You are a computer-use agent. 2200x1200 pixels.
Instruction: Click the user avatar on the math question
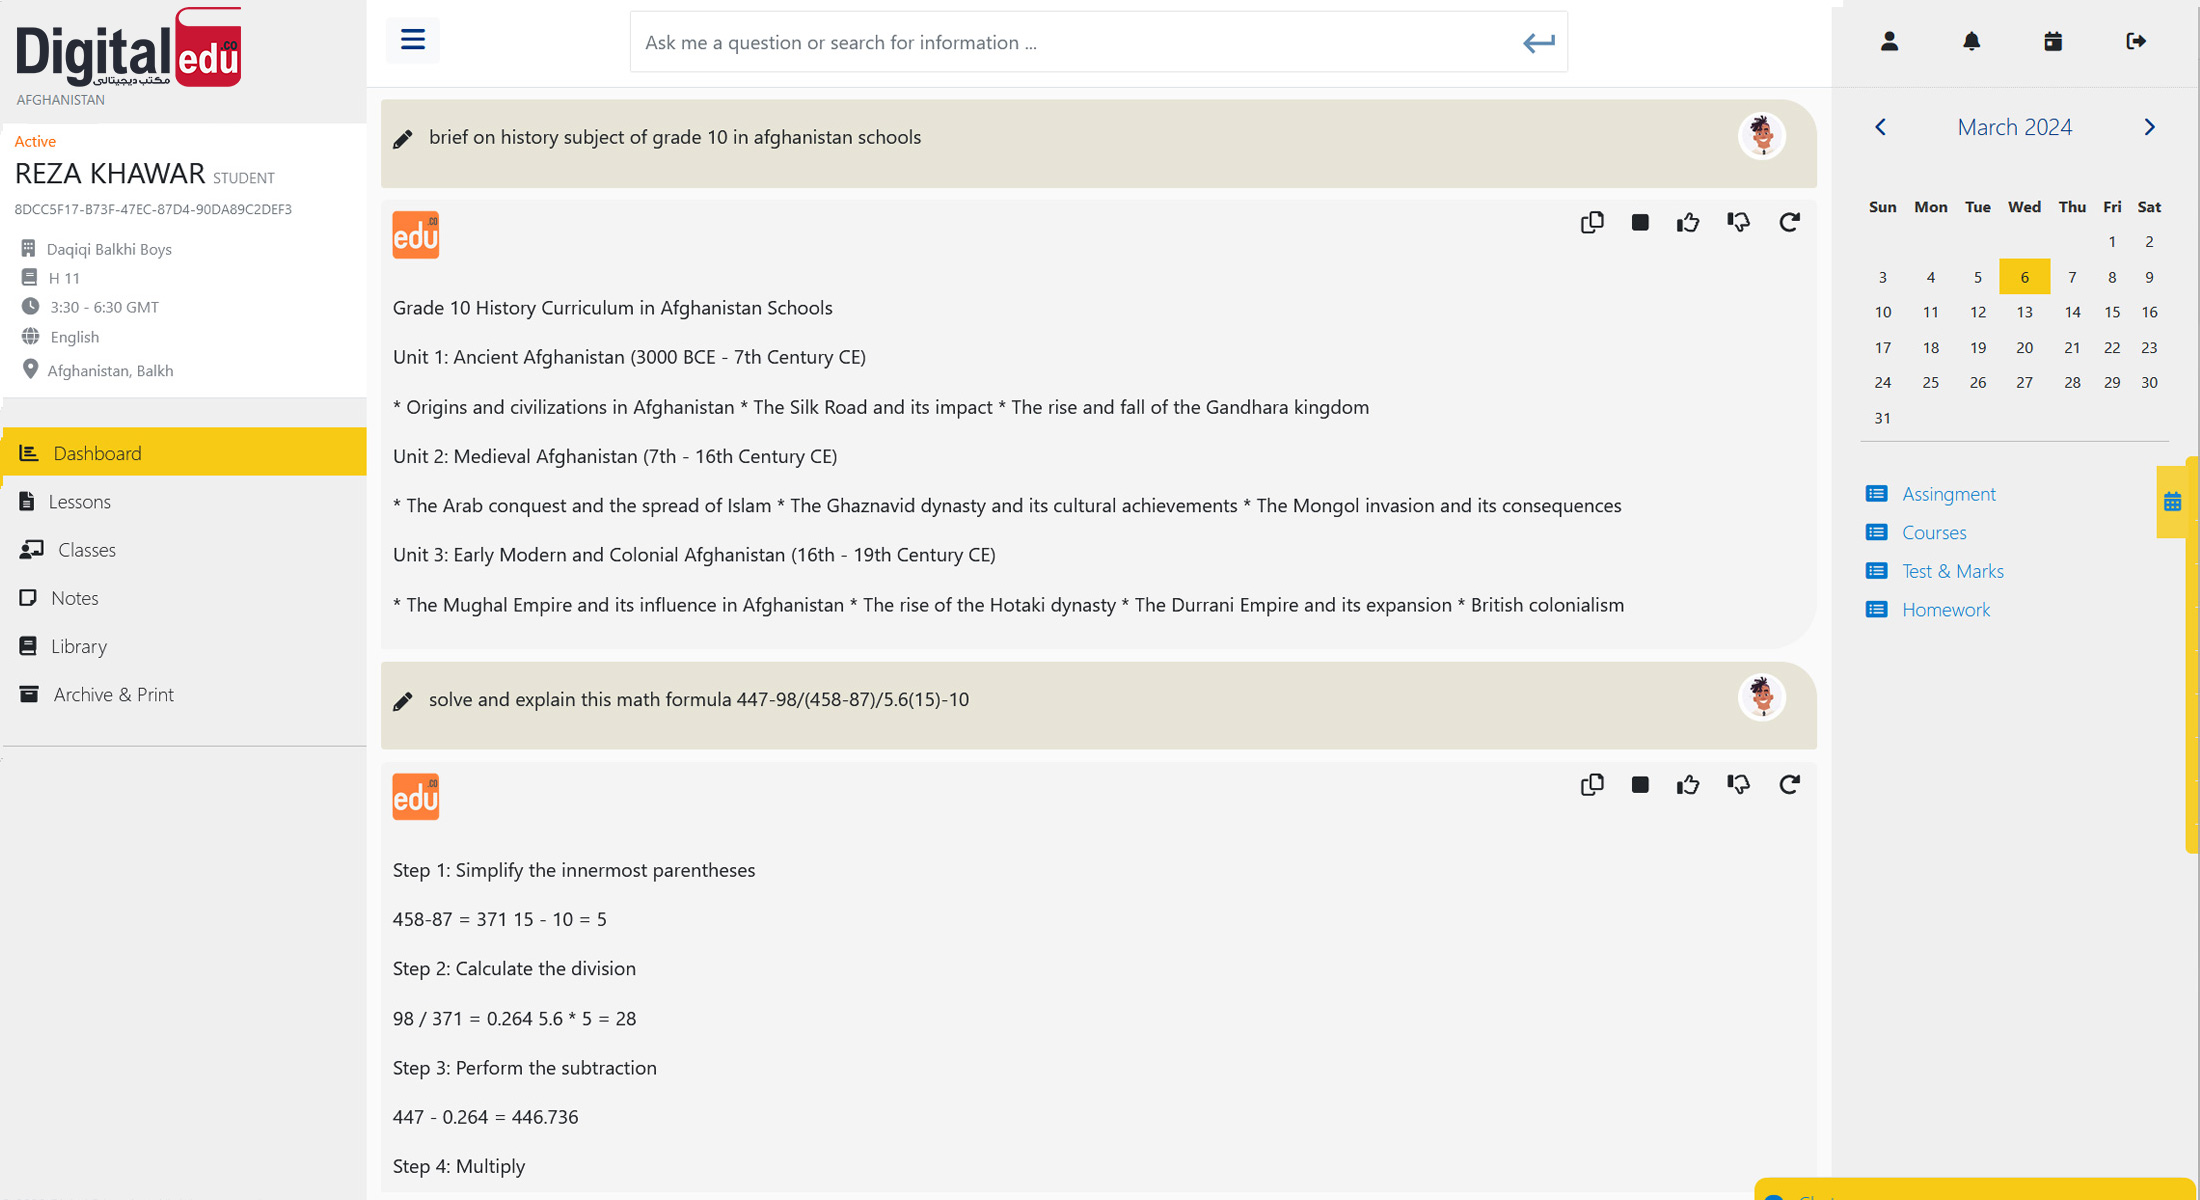(x=1761, y=697)
